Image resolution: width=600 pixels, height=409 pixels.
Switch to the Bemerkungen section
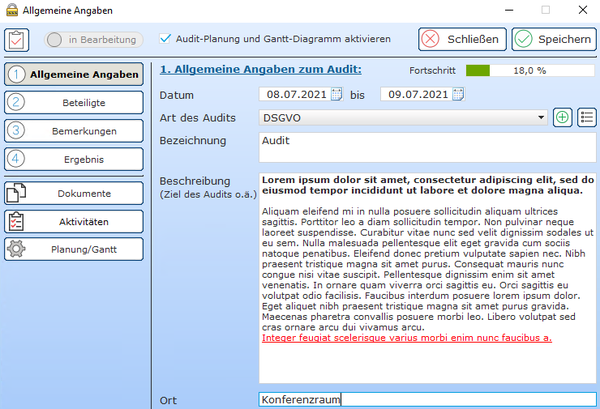click(x=74, y=131)
